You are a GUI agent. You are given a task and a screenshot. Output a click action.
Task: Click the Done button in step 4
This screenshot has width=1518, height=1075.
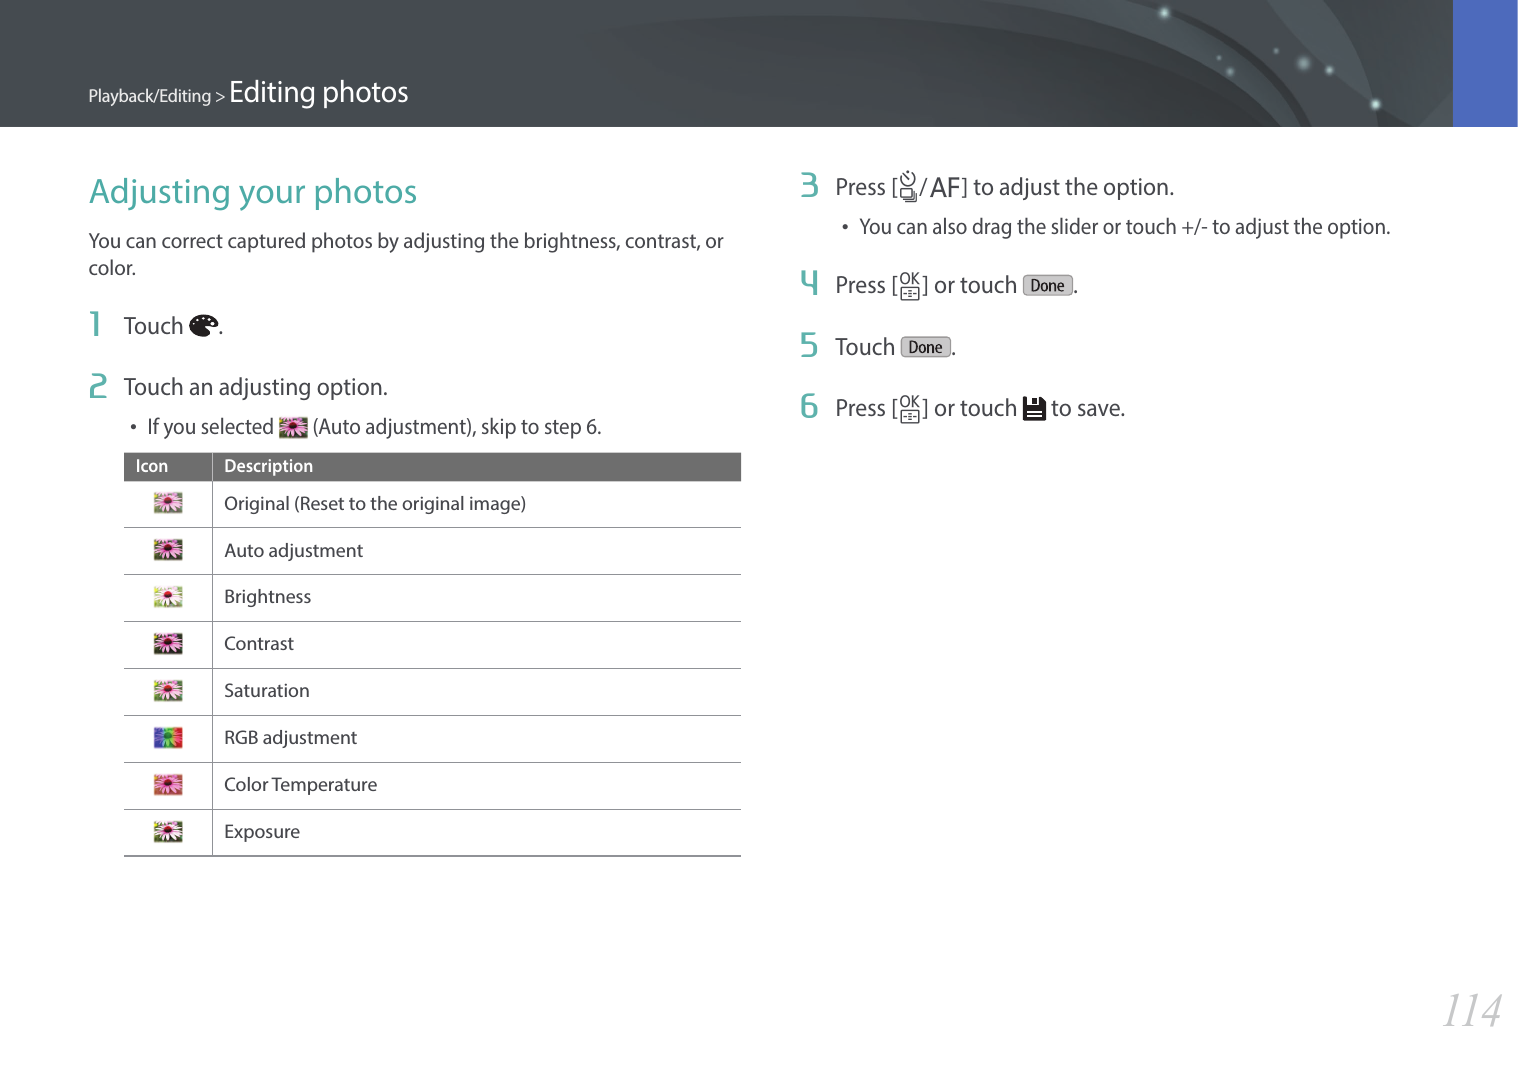click(1048, 286)
